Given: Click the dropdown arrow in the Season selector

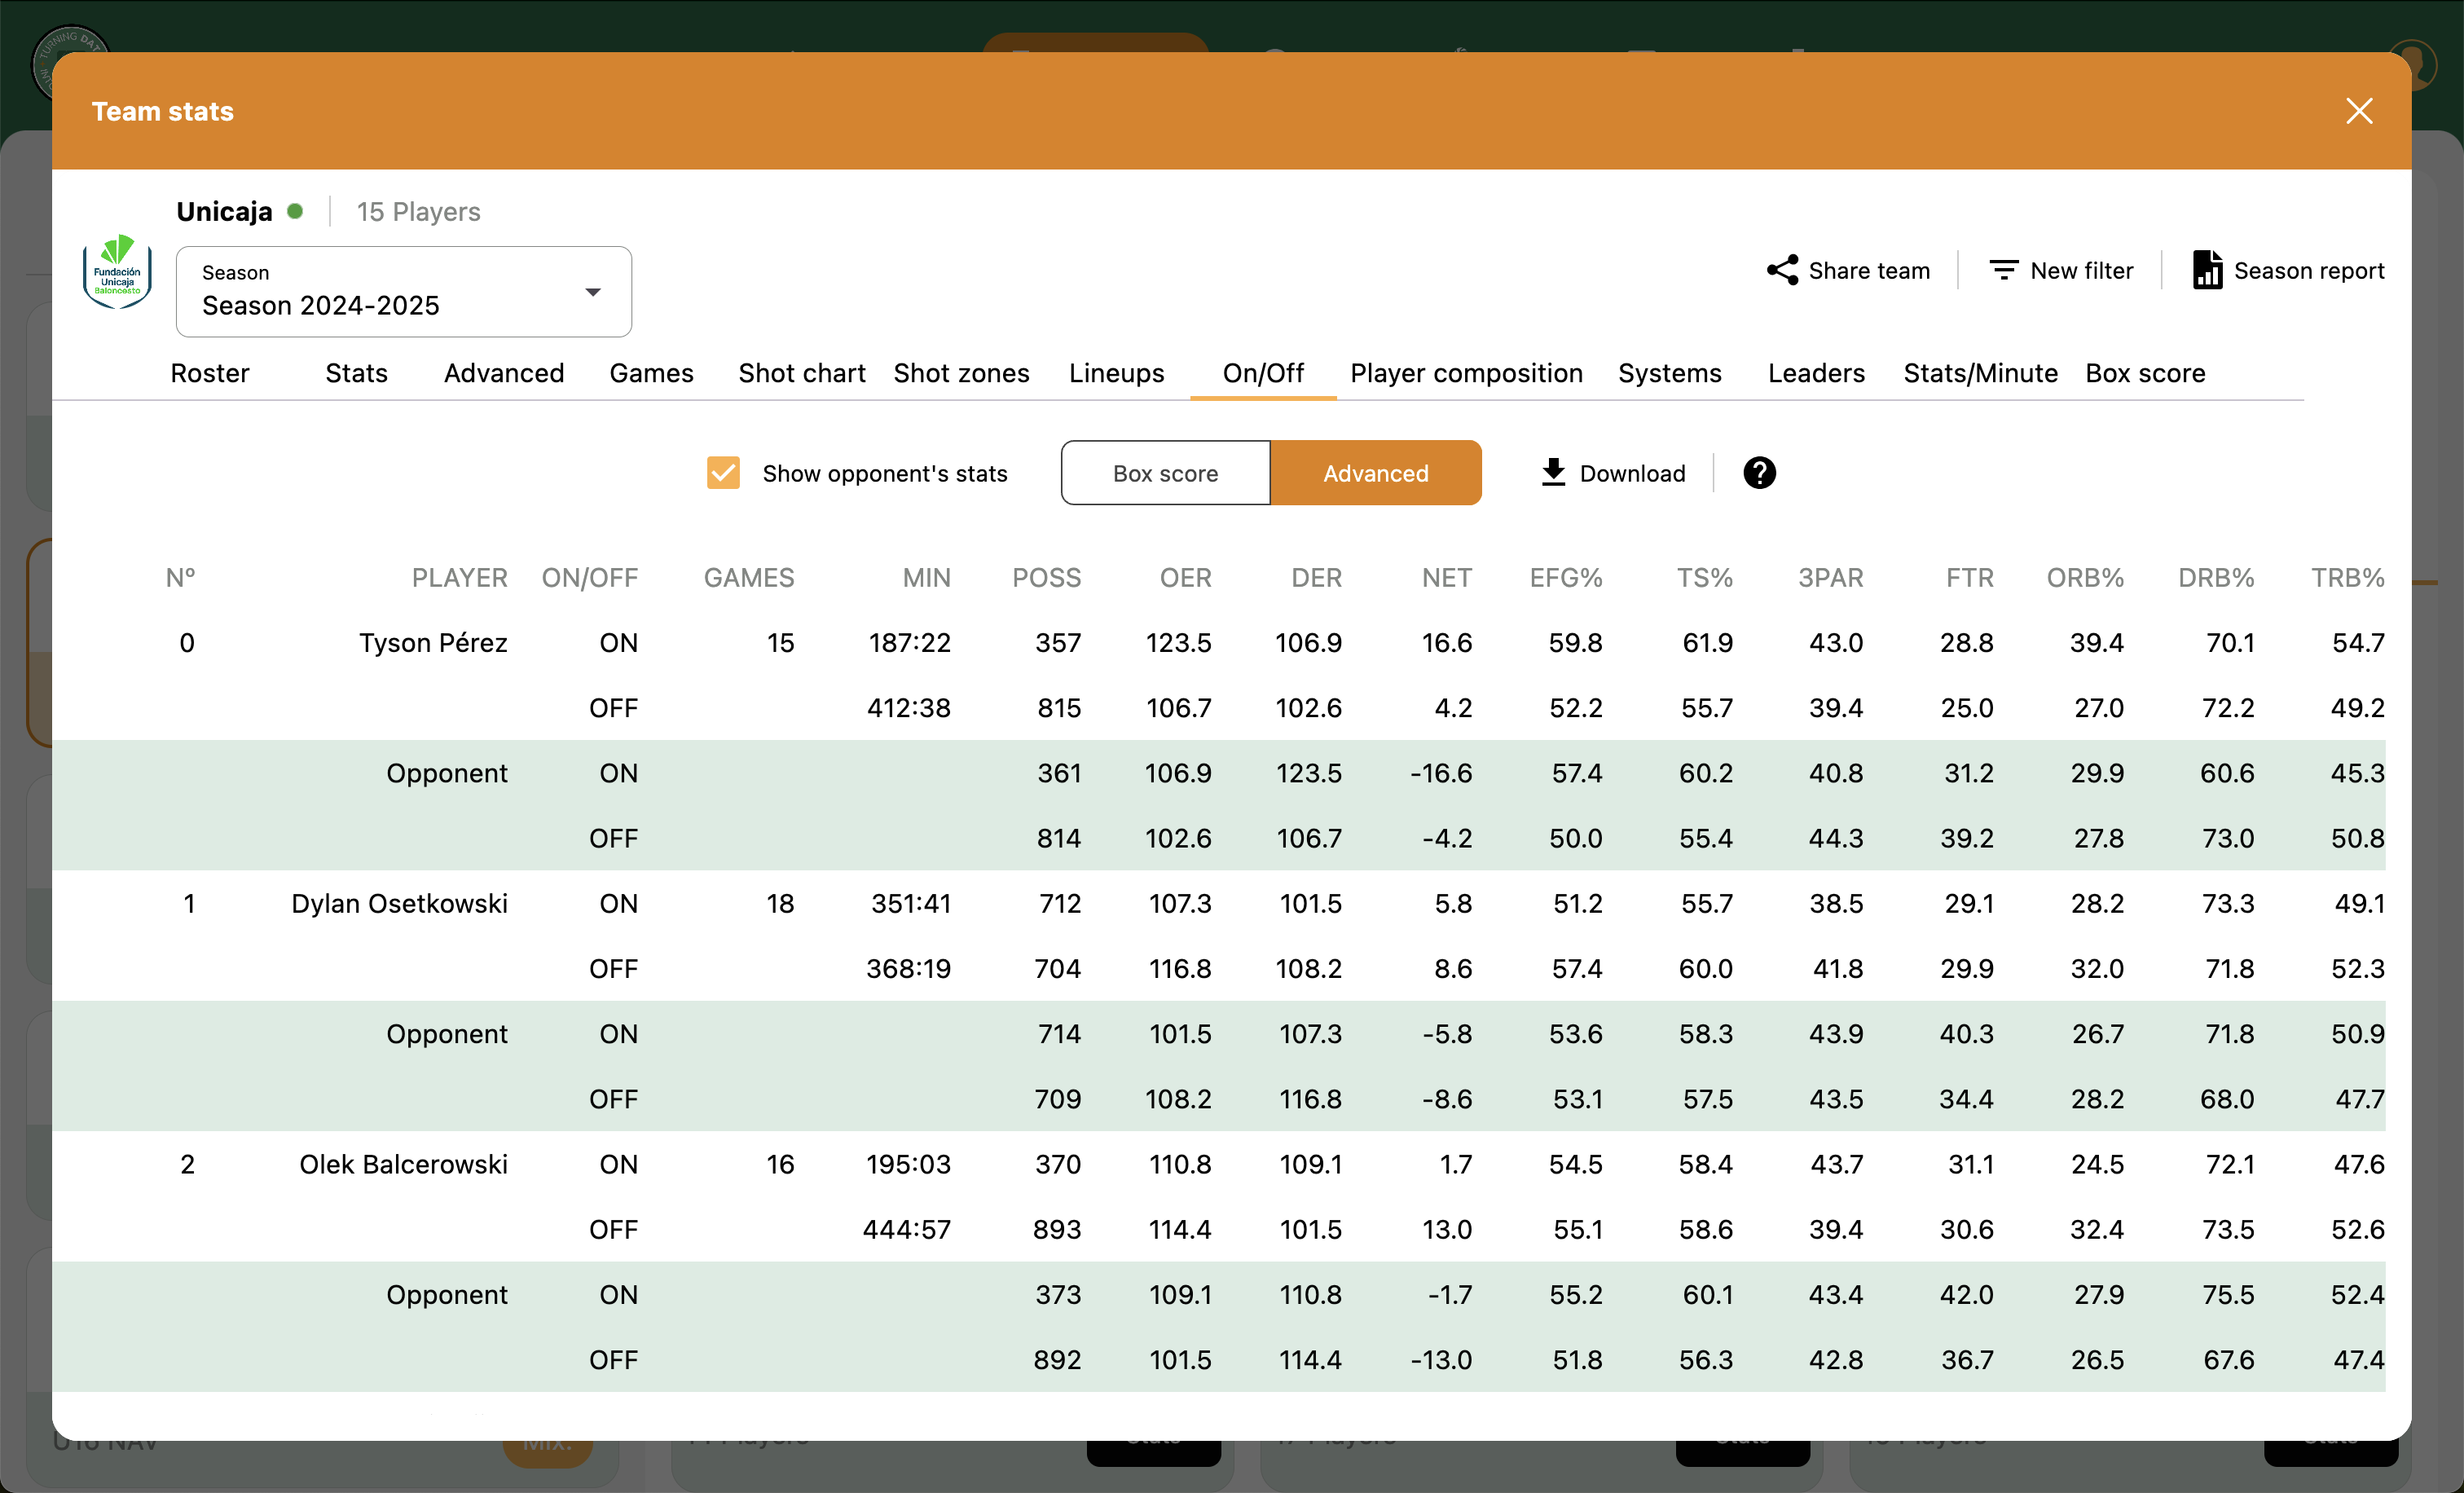Looking at the screenshot, I should [x=593, y=292].
